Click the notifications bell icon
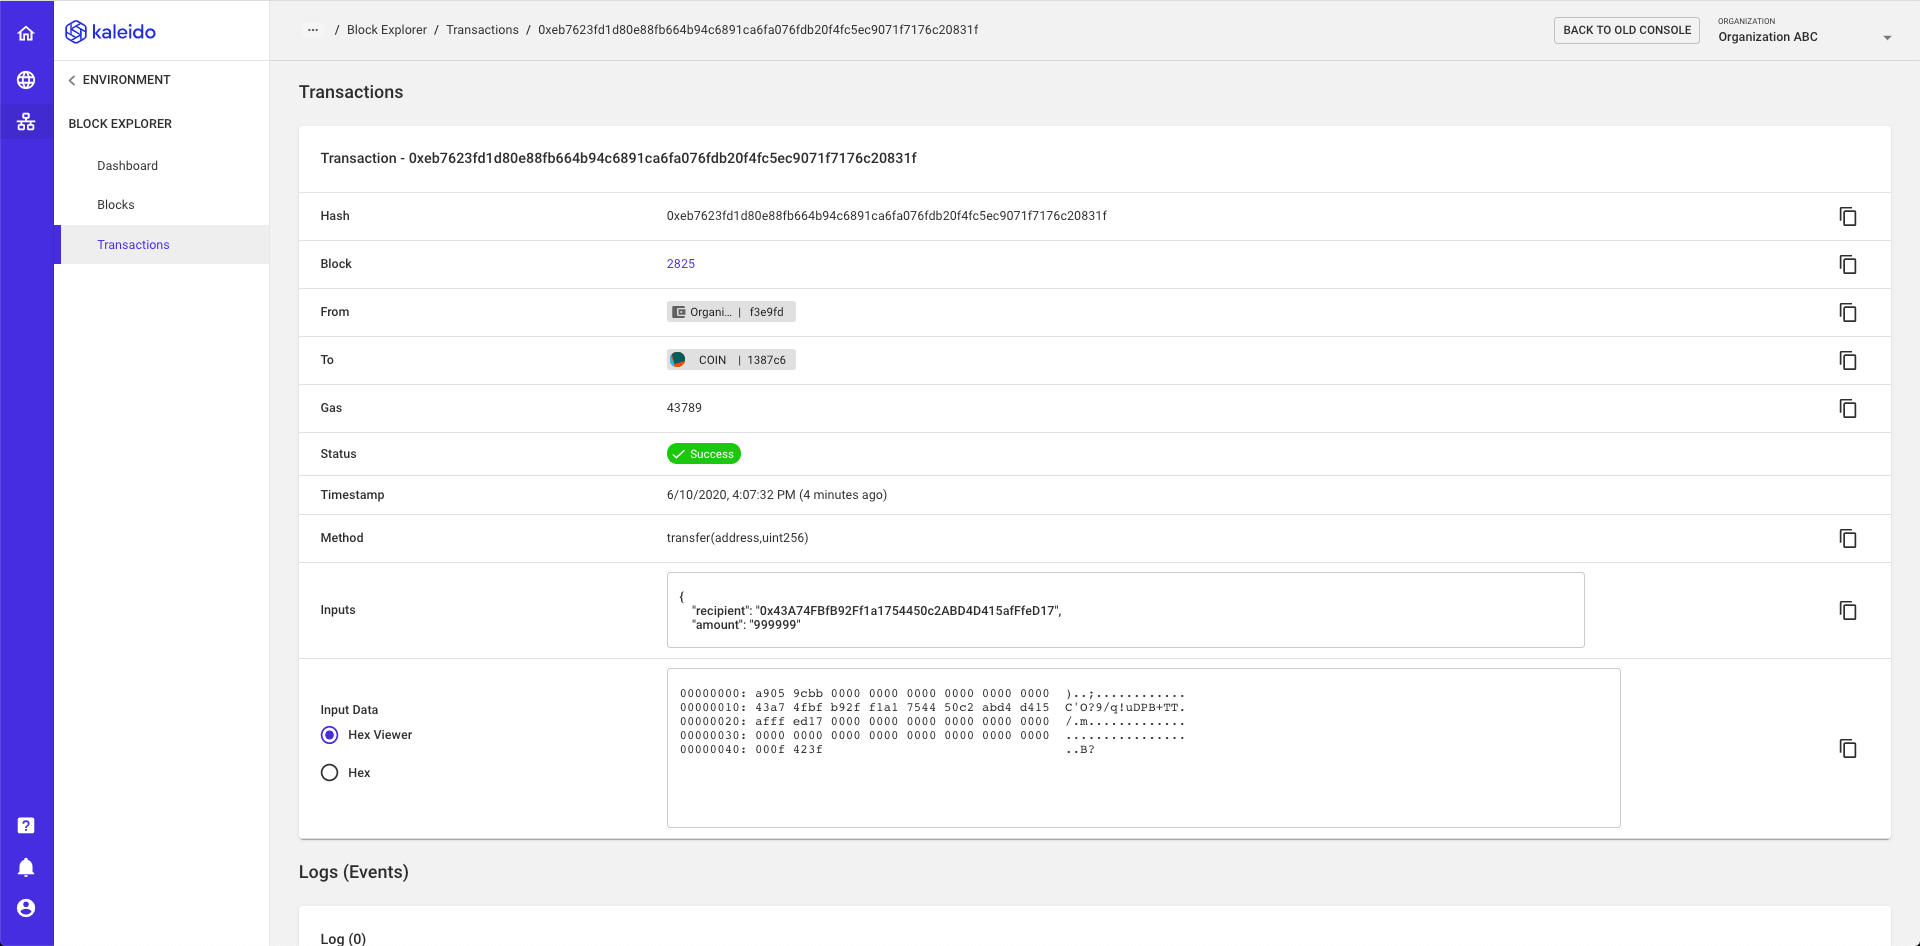 click(x=27, y=866)
